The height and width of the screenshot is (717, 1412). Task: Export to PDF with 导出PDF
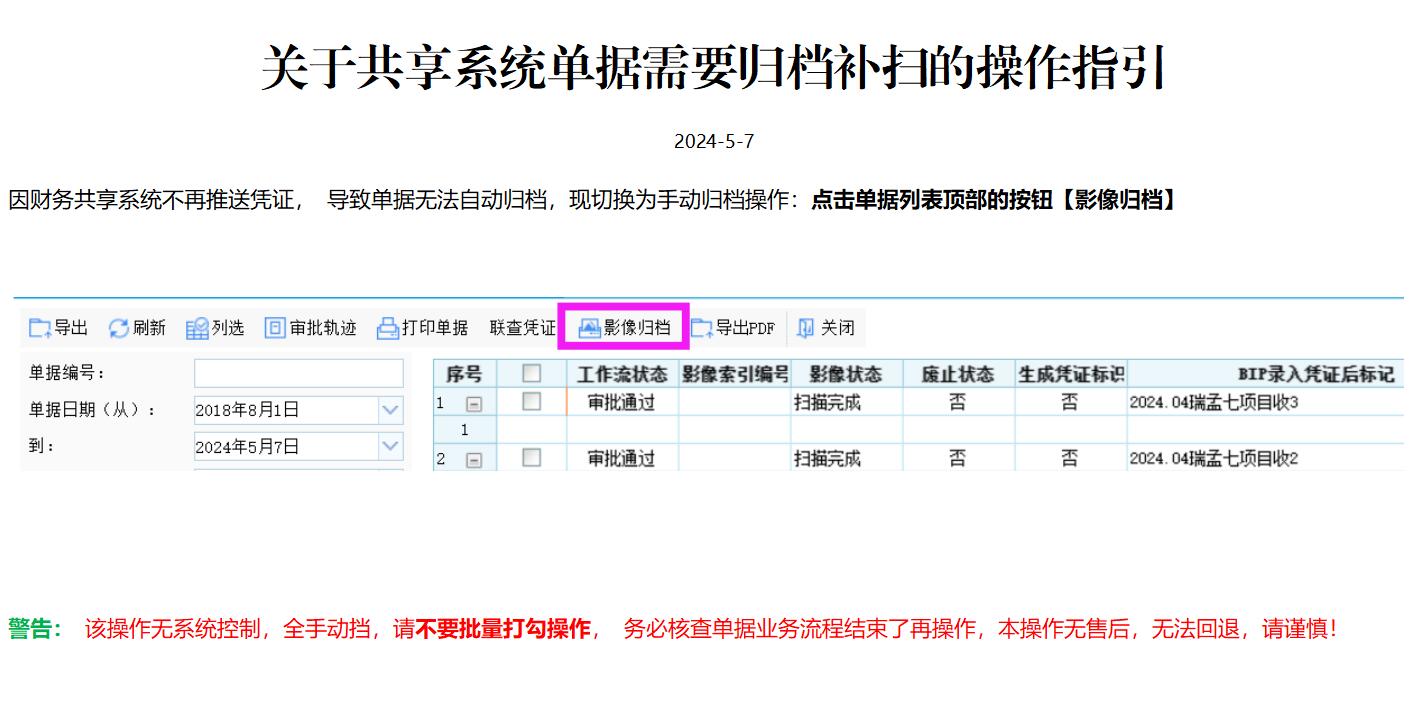(702, 328)
